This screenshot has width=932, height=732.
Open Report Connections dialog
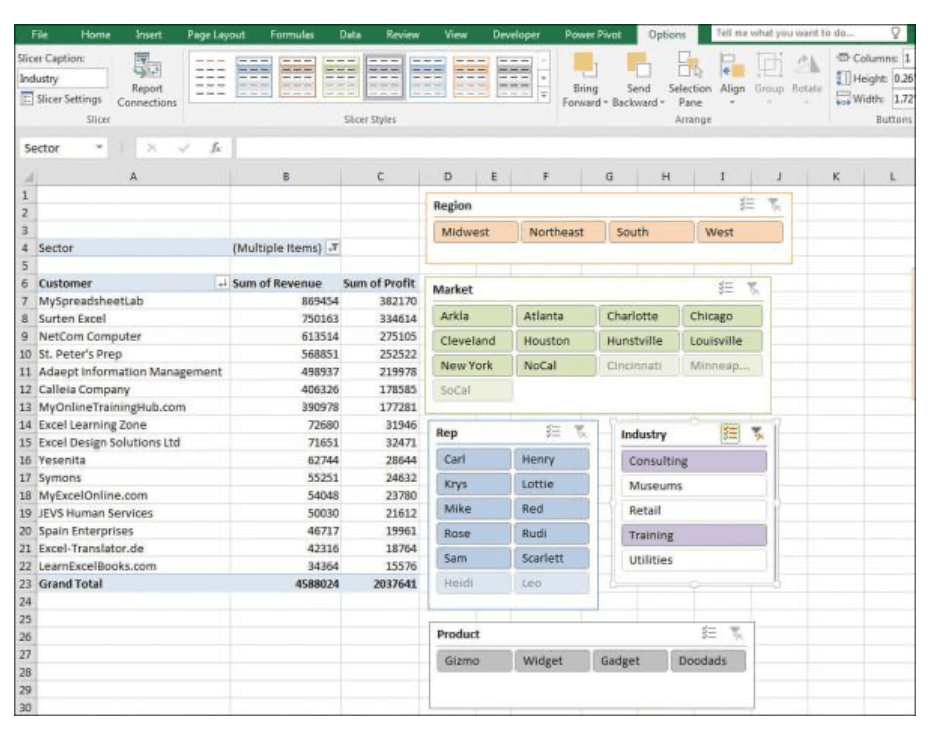click(x=147, y=80)
